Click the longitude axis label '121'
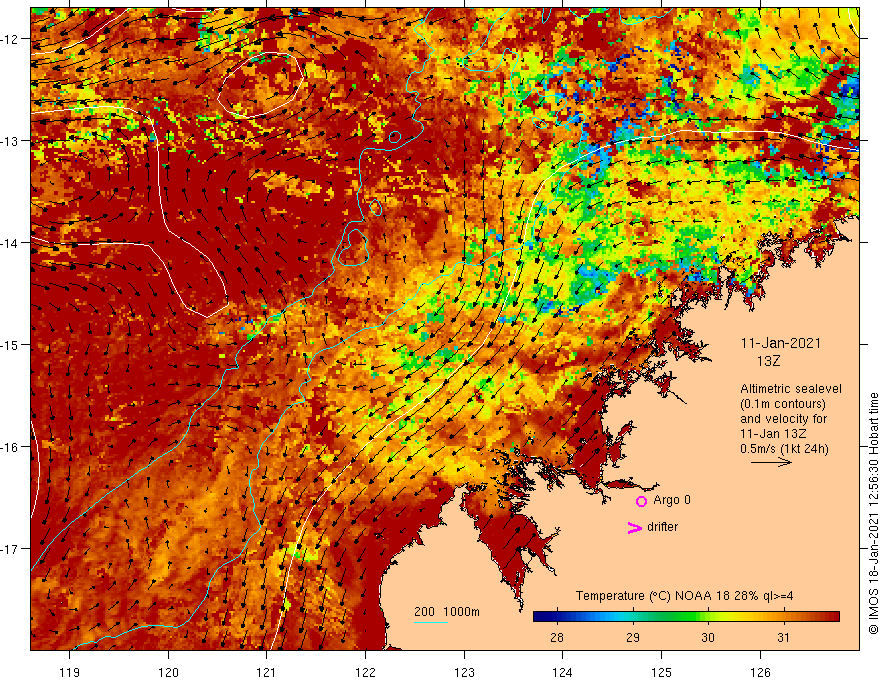Screen dimensions: 880x680 tap(267, 672)
